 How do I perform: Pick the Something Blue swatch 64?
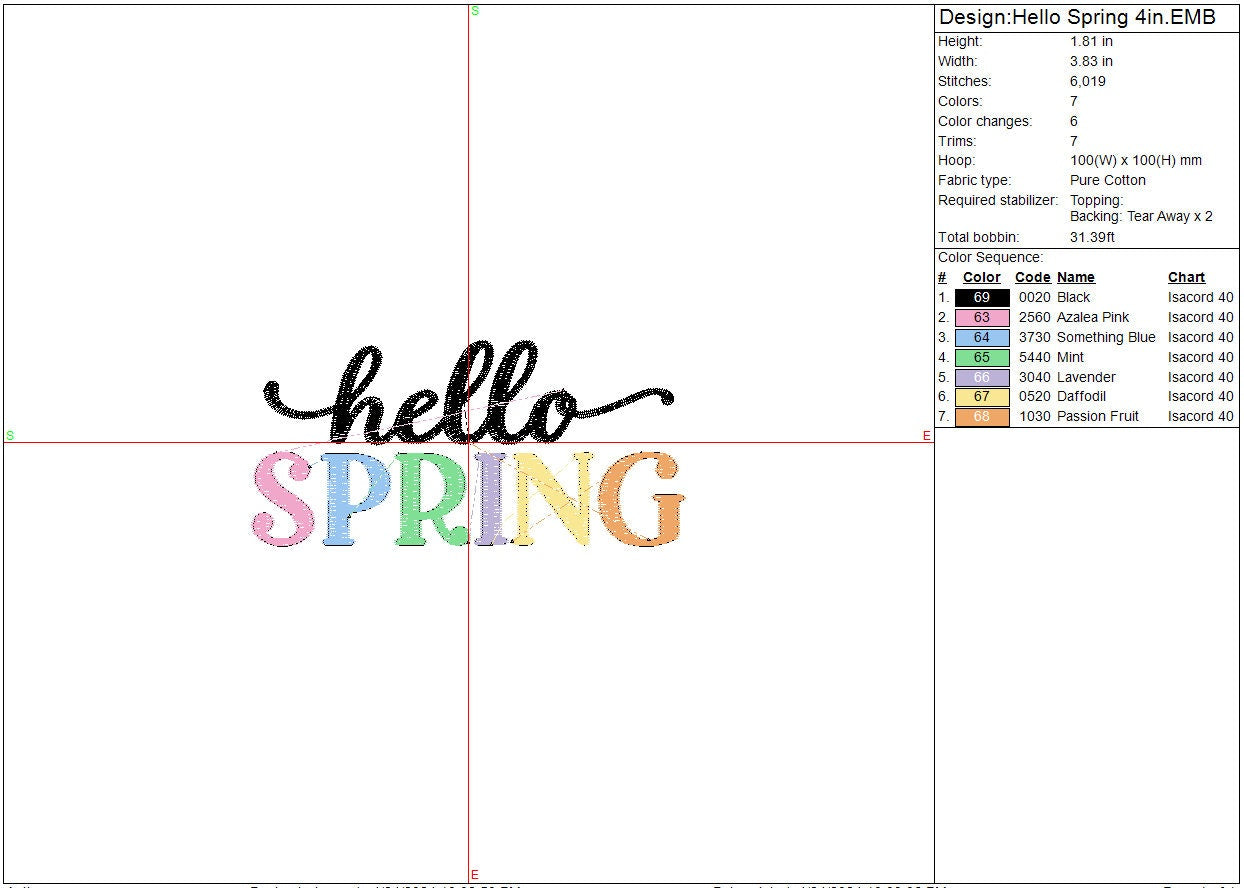click(x=981, y=338)
